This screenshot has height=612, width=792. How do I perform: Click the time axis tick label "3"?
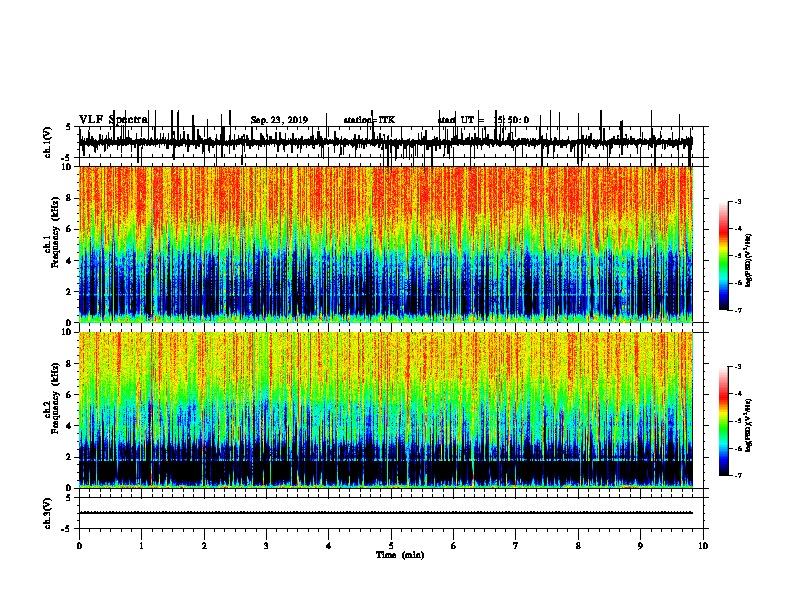tap(266, 546)
